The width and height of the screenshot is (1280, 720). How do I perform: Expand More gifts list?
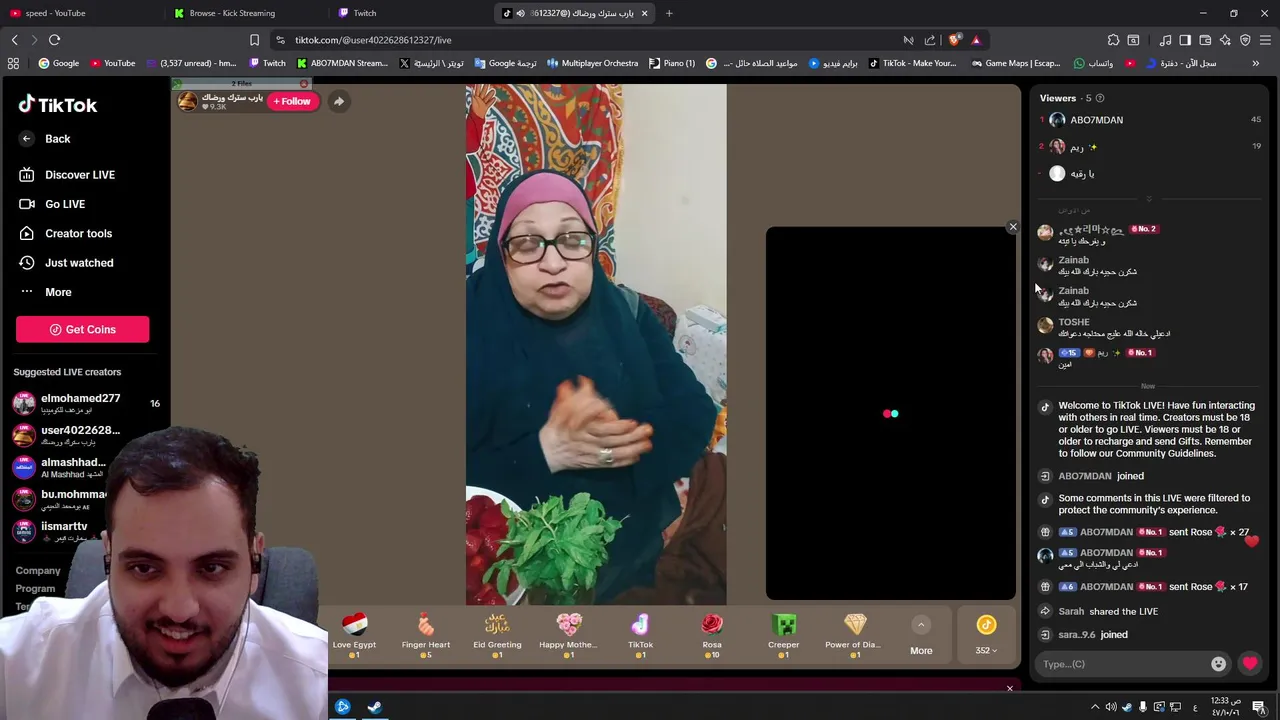click(x=921, y=635)
